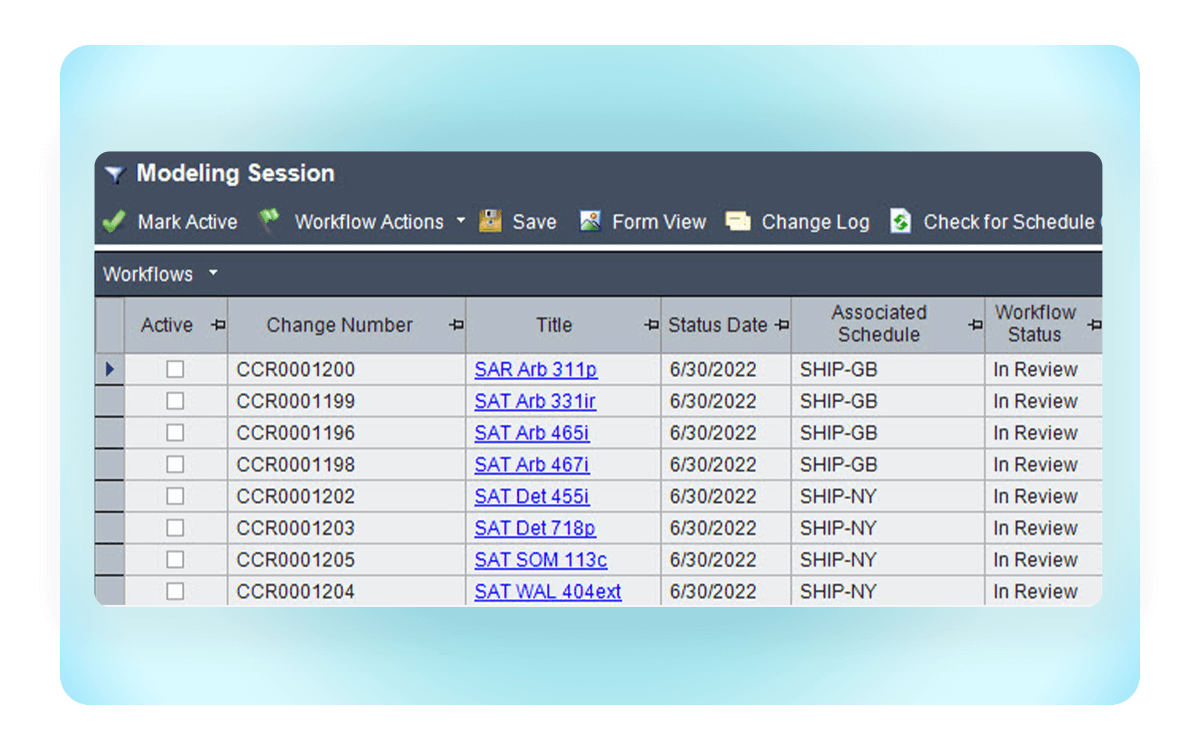Open the SAR Arb 311p link

(x=535, y=369)
